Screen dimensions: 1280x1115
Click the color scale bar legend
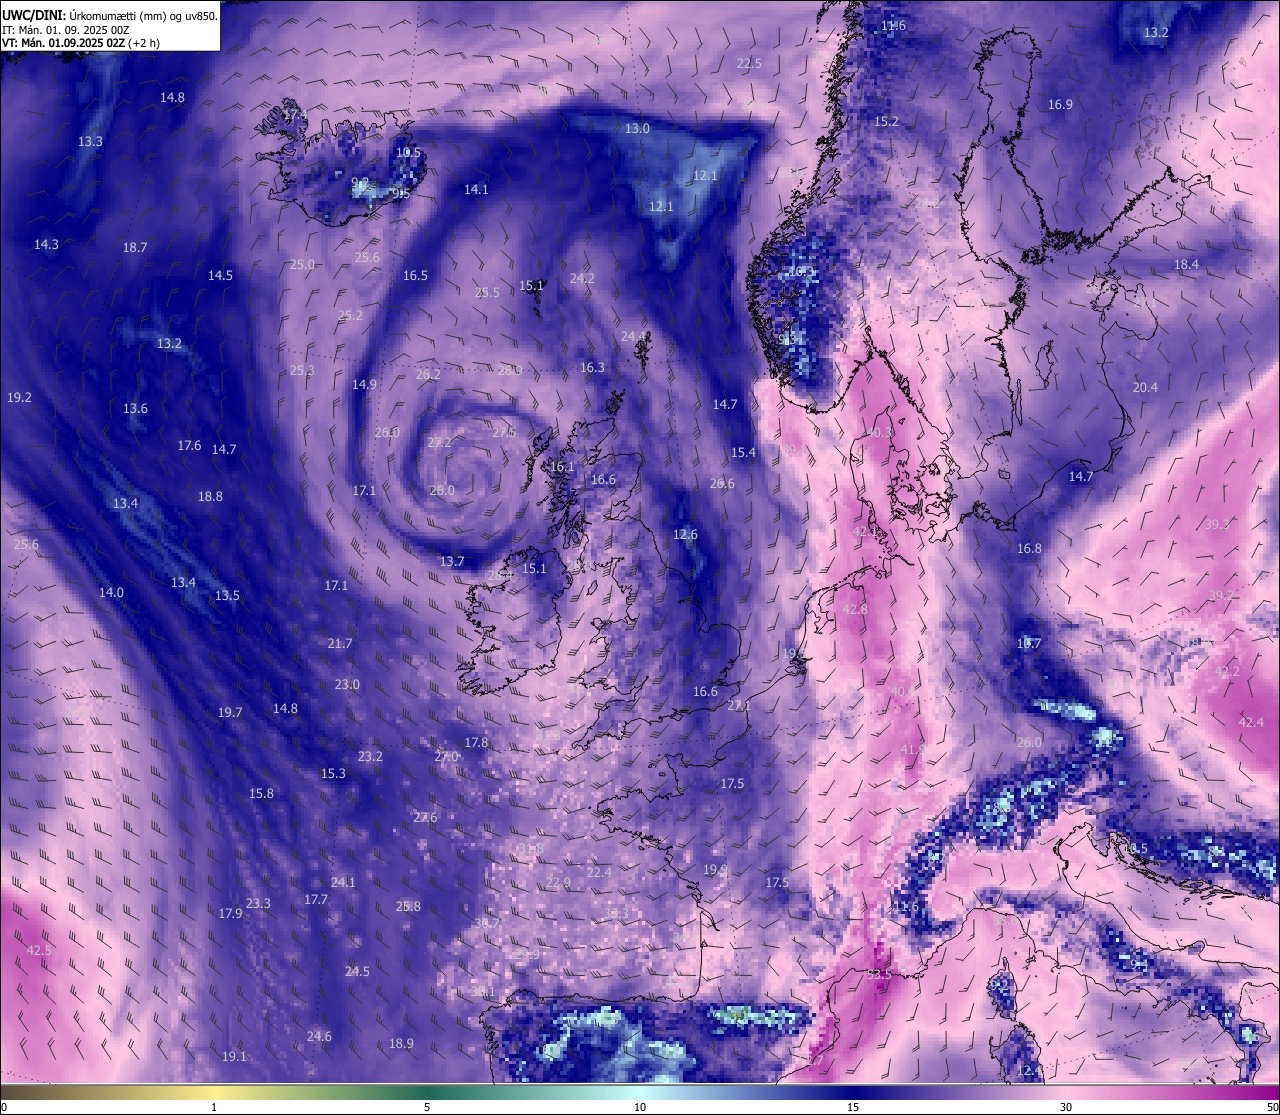click(640, 1092)
